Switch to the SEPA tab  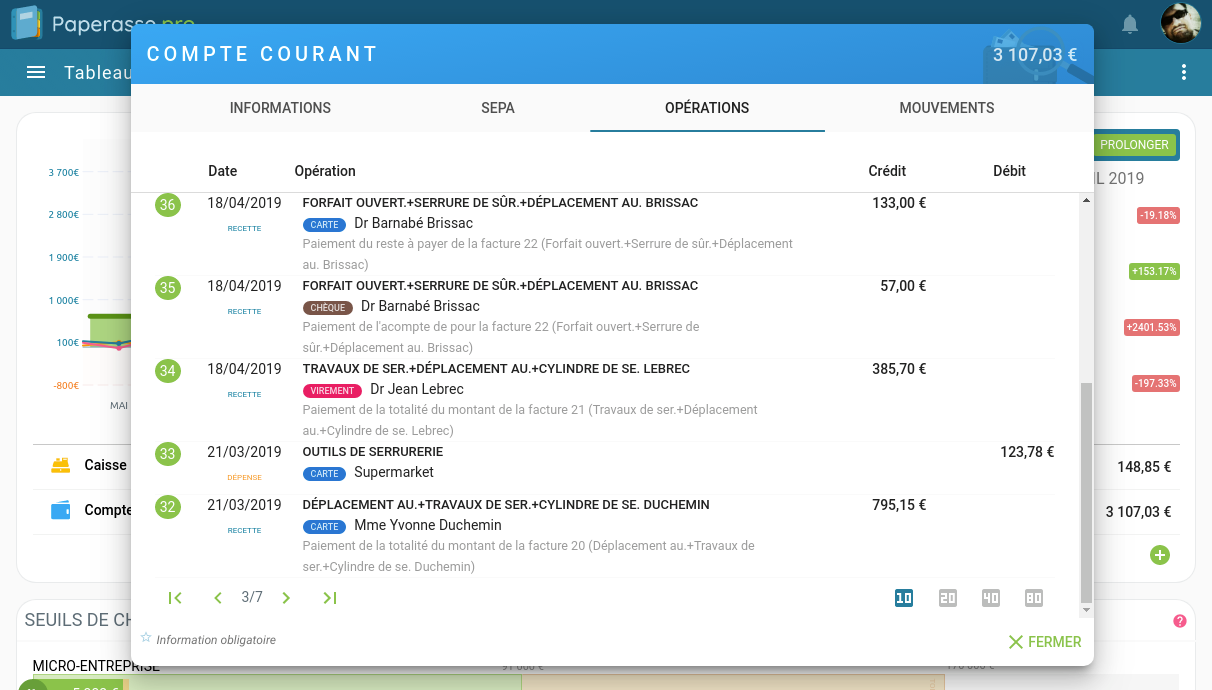[x=497, y=108]
